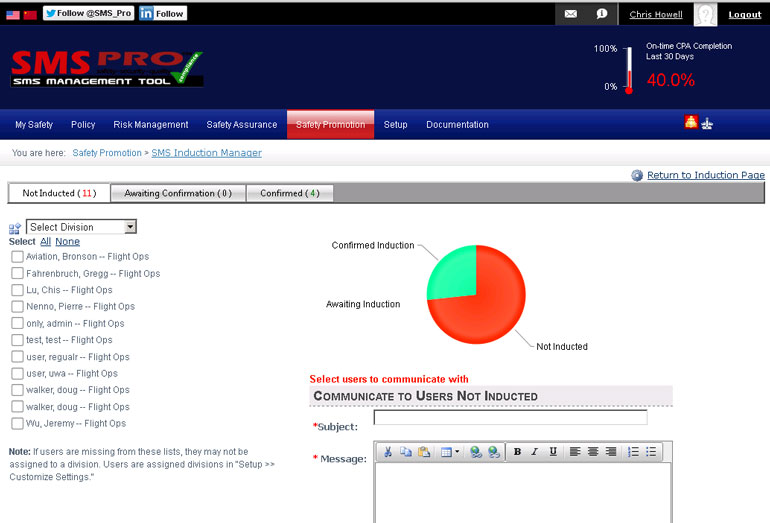Viewport: 770px width, 523px height.
Task: Open the Safety Assurance menu
Action: pyautogui.click(x=242, y=125)
